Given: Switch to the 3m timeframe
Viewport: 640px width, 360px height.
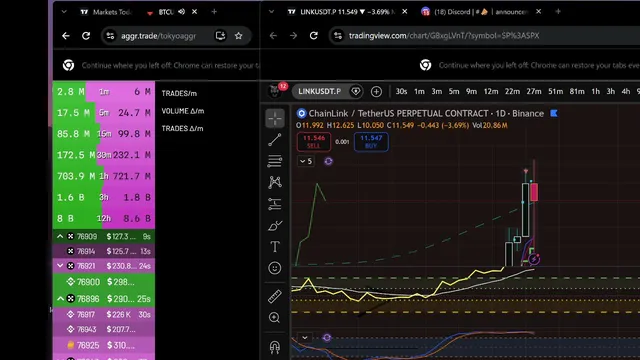Looking at the screenshot, I should click(x=437, y=91).
